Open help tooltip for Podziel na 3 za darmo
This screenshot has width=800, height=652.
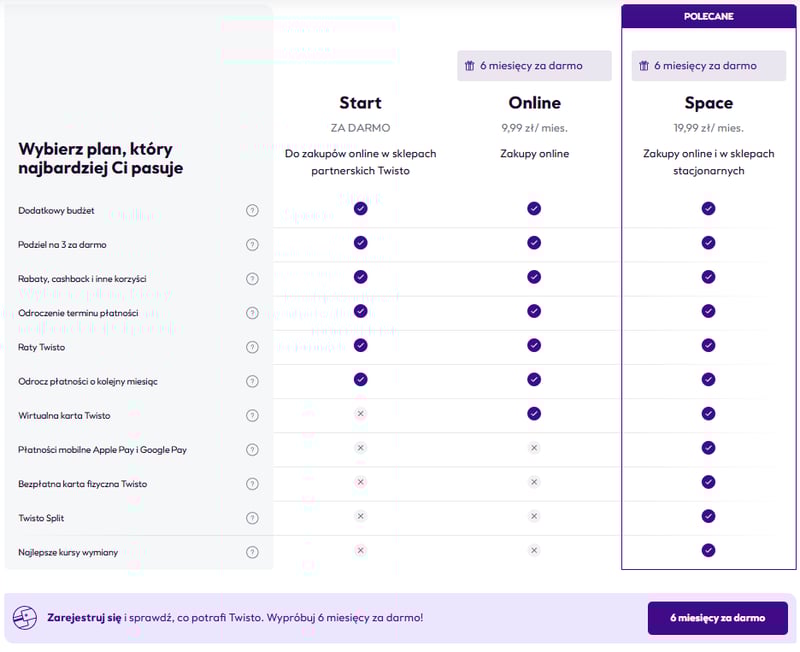point(252,244)
